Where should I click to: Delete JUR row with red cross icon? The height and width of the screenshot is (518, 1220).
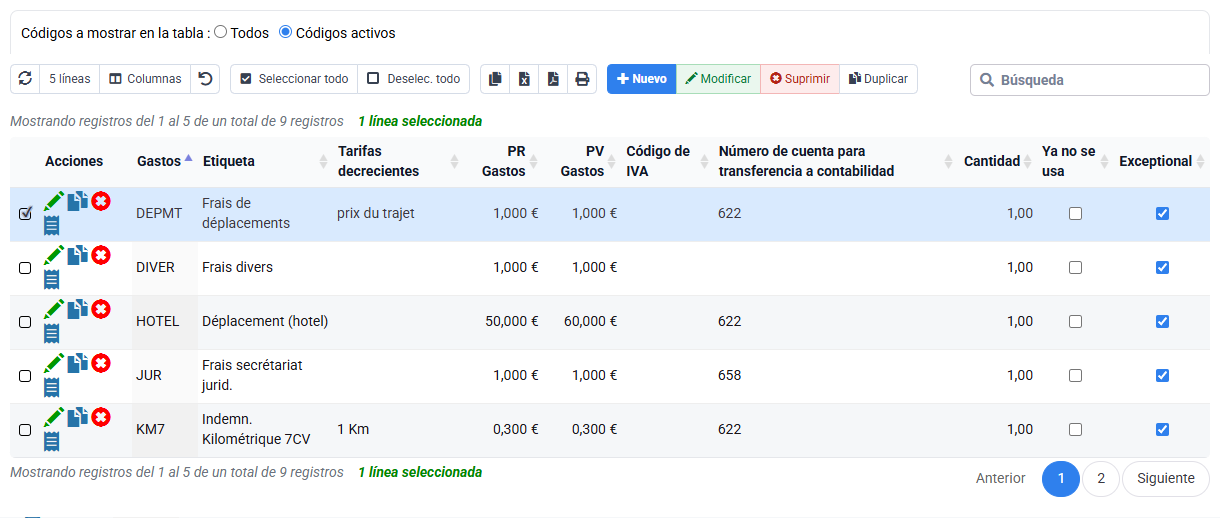point(101,363)
